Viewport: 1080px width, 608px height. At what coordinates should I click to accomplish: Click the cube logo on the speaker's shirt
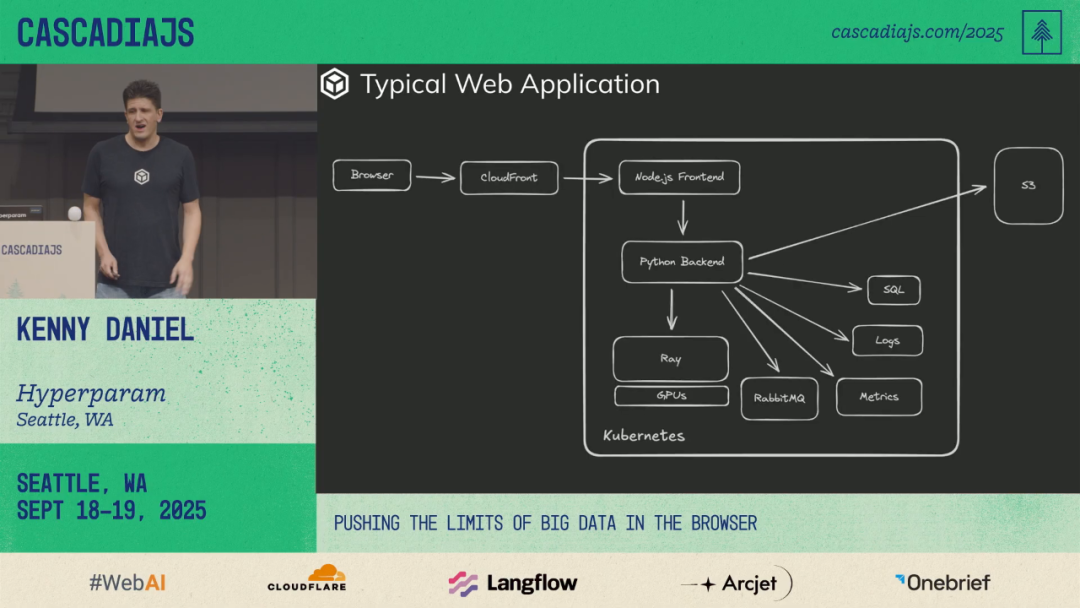(142, 177)
